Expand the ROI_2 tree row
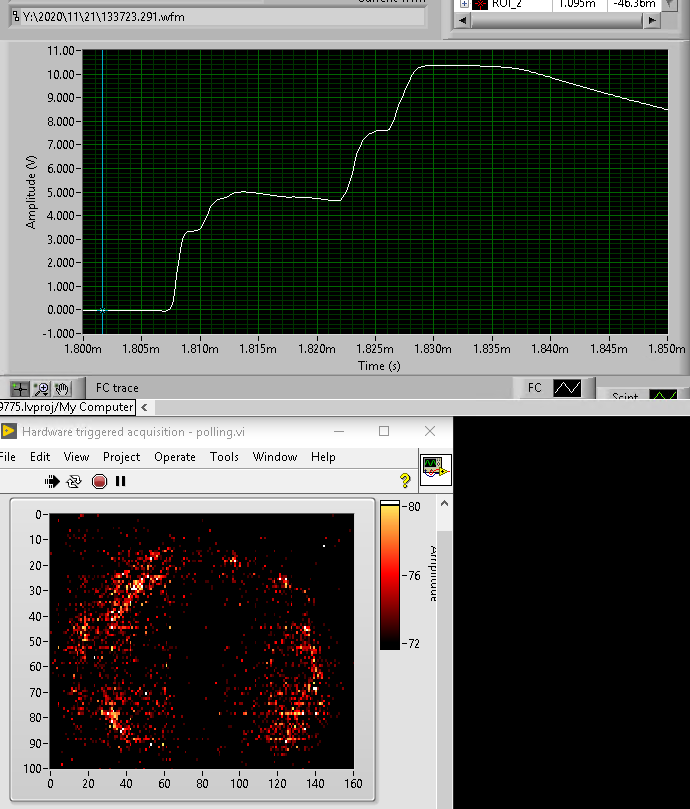This screenshot has width=690, height=809. click(464, 3)
